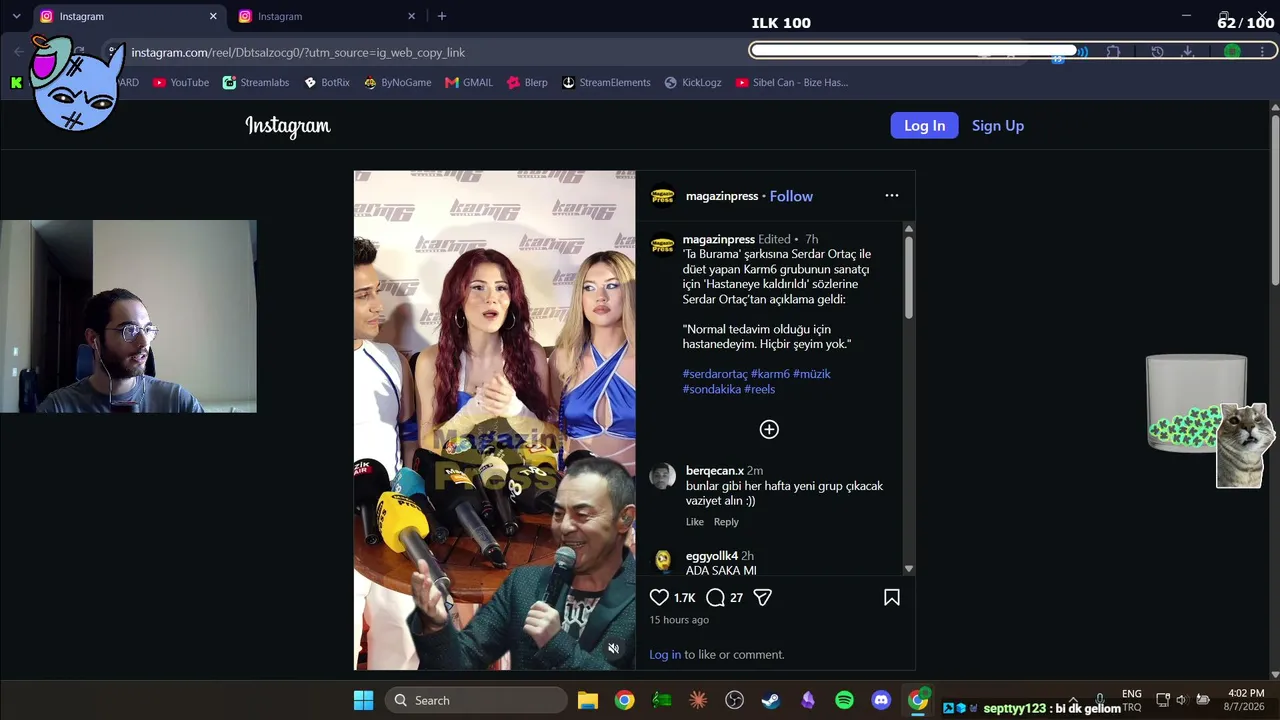Click the reel video to play or pause
The height and width of the screenshot is (720, 1280).
(x=495, y=420)
